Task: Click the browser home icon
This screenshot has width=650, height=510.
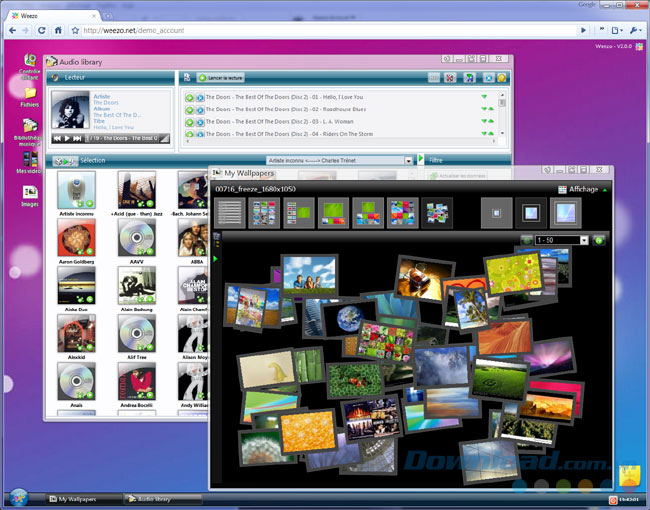Action: pos(59,30)
